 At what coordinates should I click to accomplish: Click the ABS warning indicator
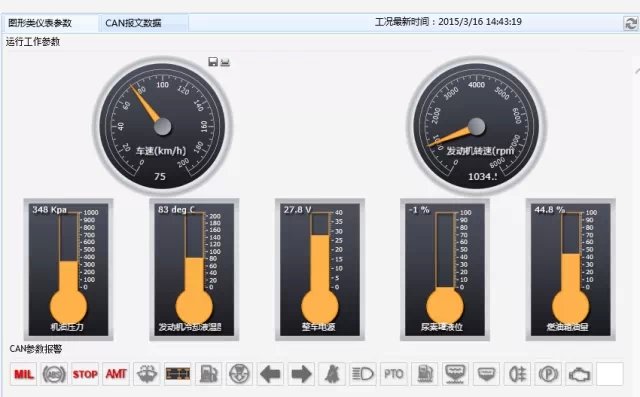pos(54,374)
